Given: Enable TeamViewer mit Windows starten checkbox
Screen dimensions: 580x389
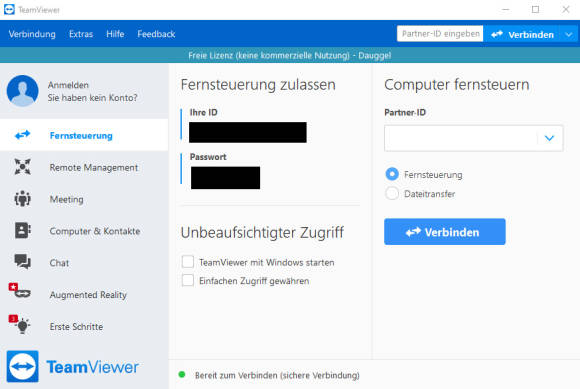Looking at the screenshot, I should click(x=188, y=261).
